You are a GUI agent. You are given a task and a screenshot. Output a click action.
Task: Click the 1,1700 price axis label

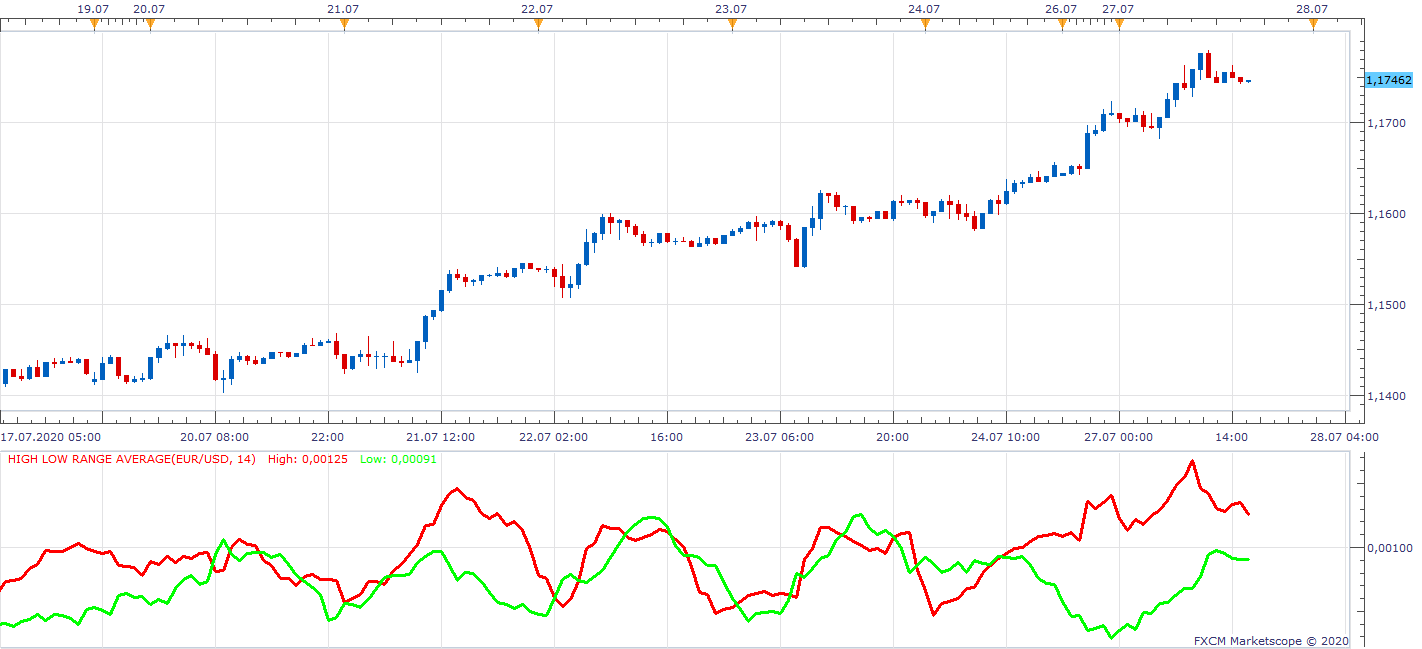coord(1385,123)
